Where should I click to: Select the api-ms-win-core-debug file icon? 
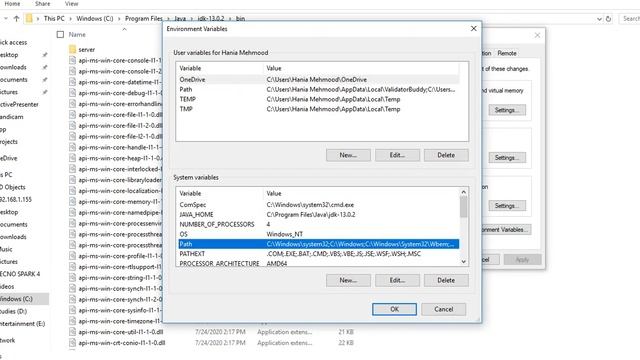(73, 93)
